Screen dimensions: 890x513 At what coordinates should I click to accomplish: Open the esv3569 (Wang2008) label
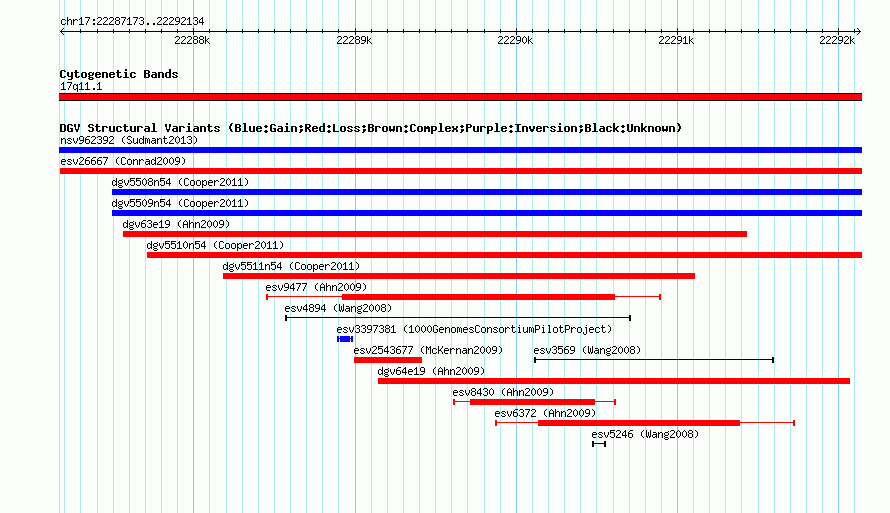[587, 350]
